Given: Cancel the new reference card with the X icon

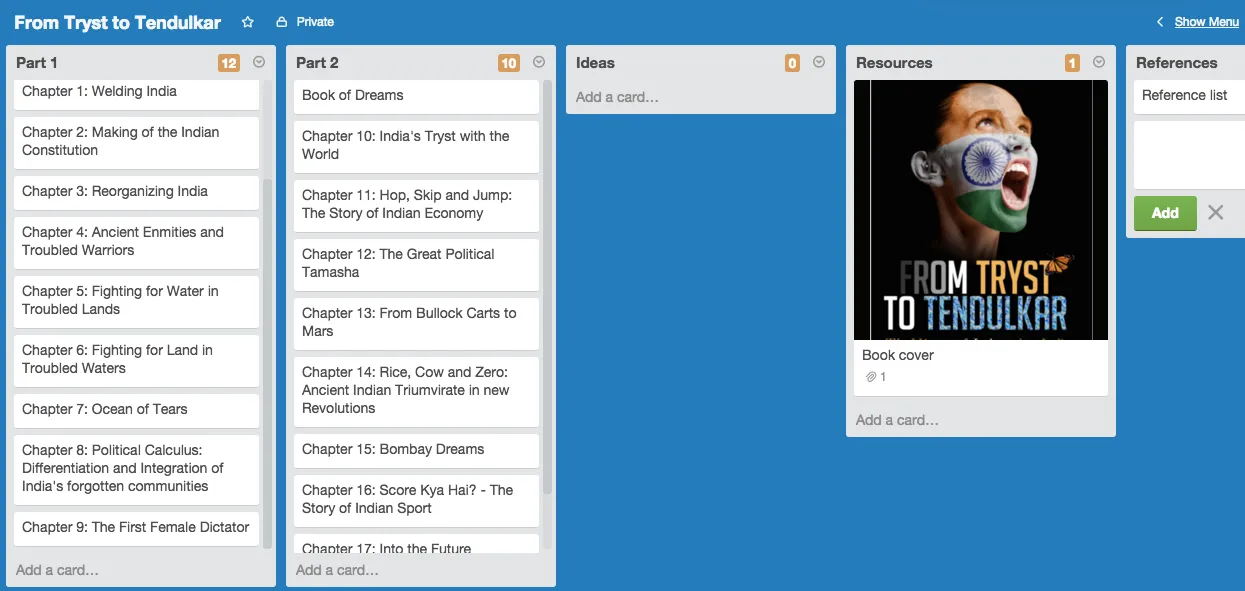Looking at the screenshot, I should click(1216, 213).
